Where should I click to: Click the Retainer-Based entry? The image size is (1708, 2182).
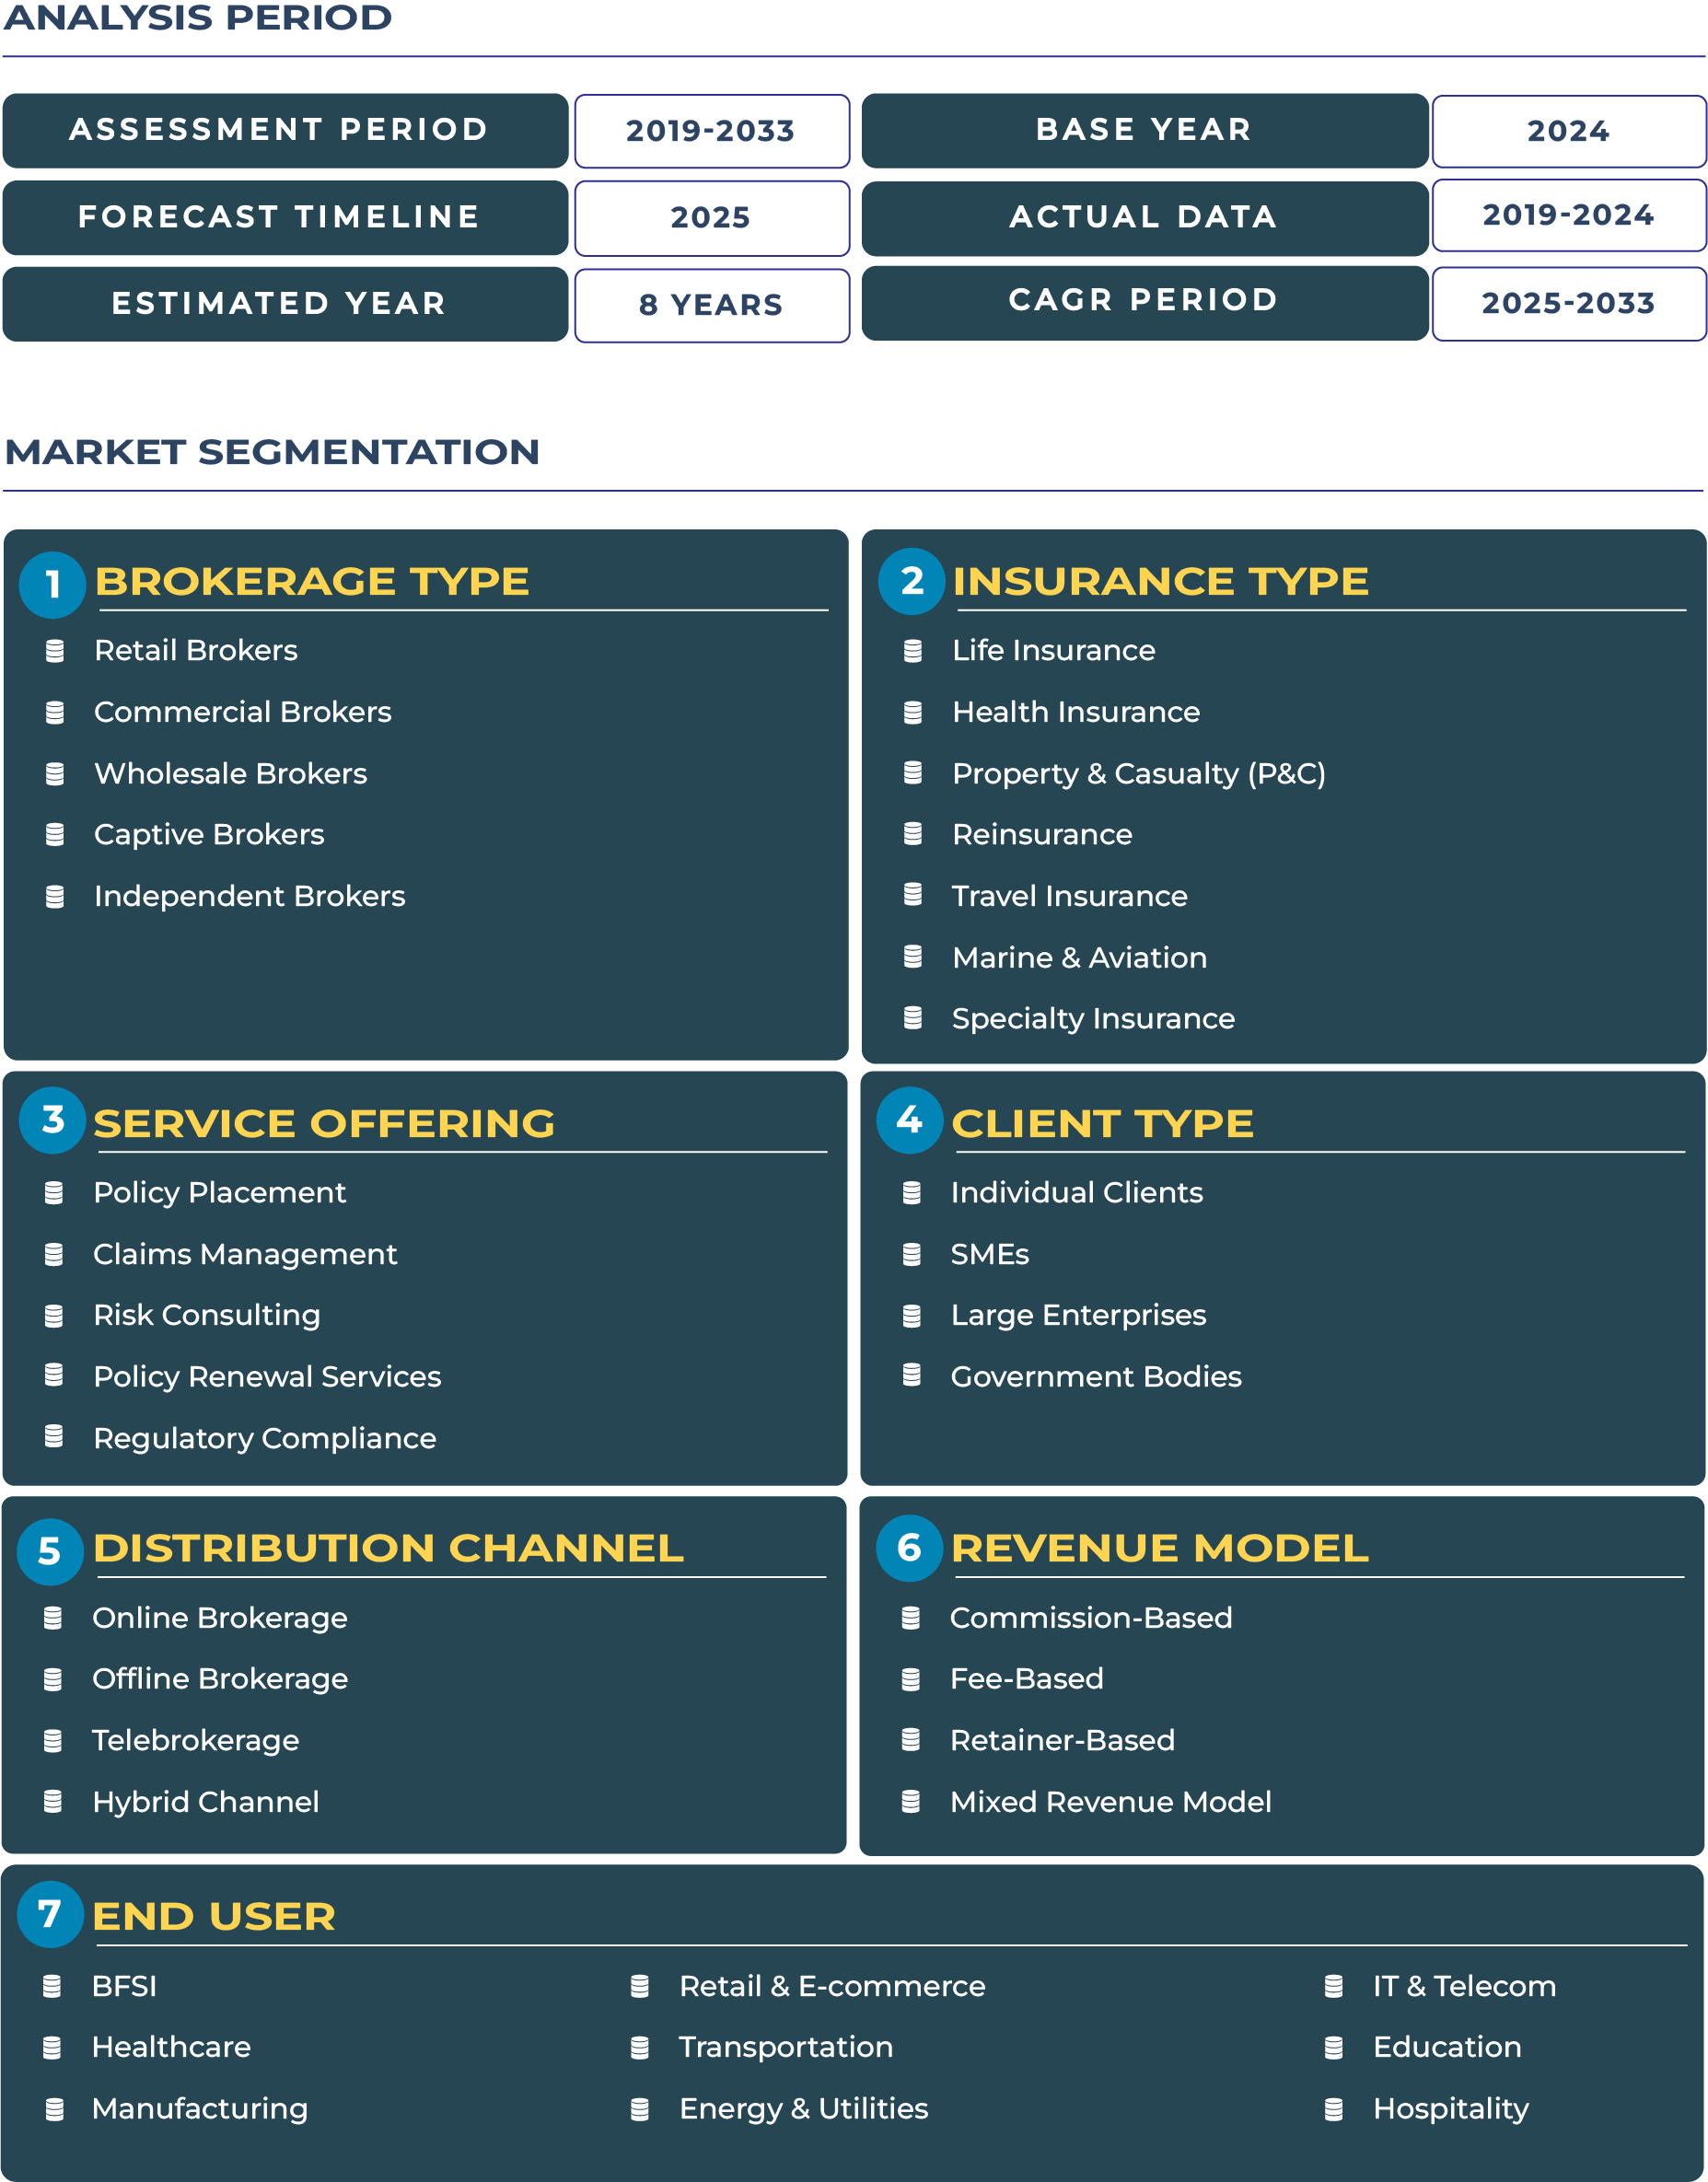[1063, 1741]
